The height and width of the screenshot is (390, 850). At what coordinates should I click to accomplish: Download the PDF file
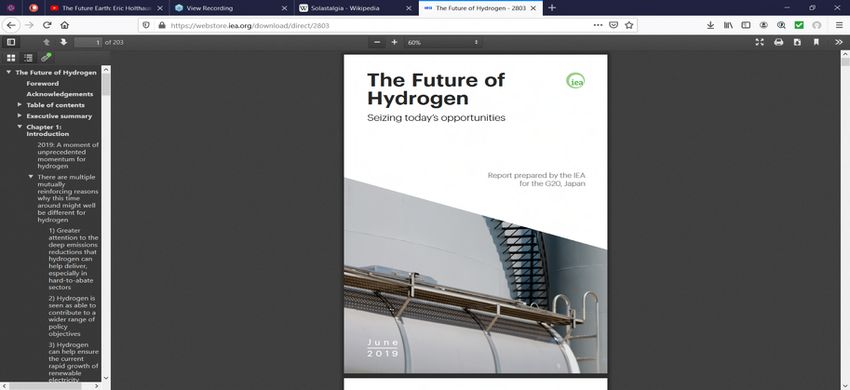797,42
